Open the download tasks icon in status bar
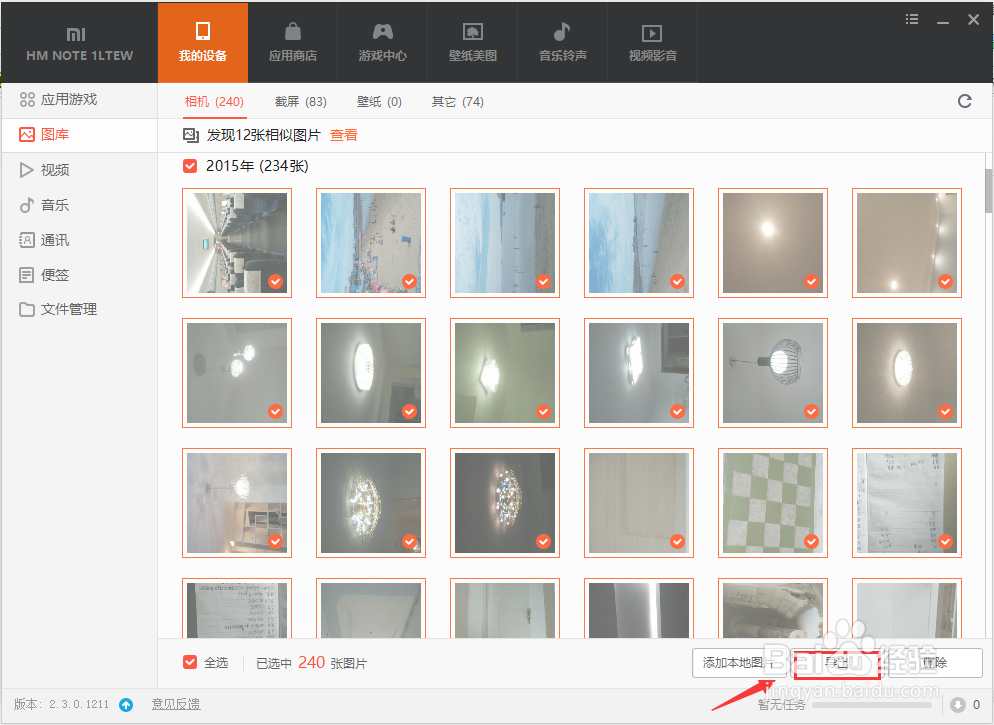Viewport: 994px width, 725px height. point(957,705)
